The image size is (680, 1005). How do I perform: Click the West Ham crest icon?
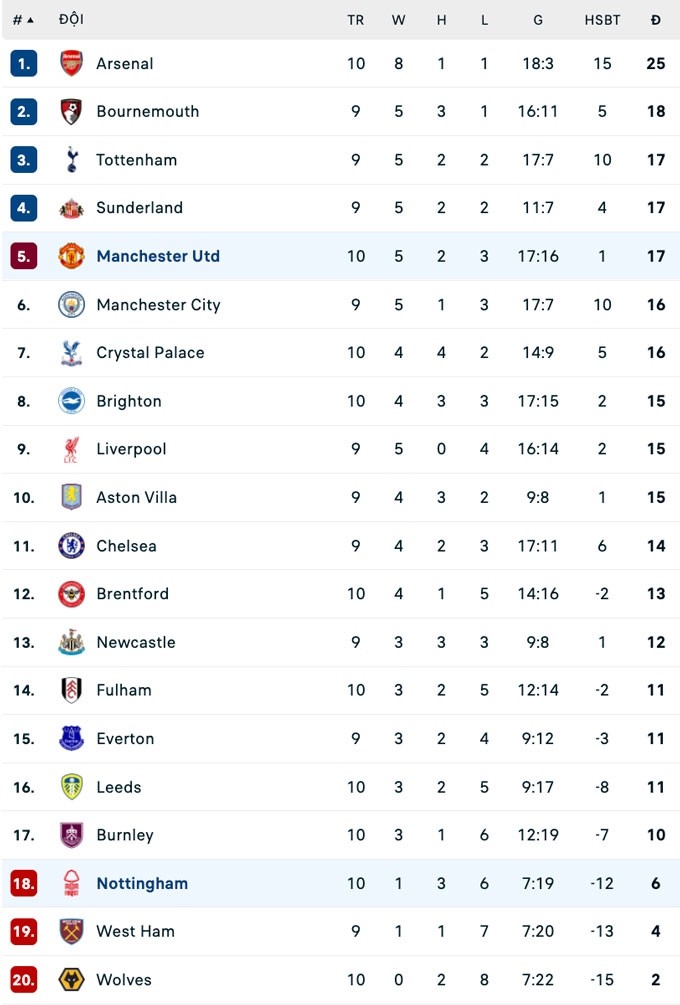coord(72,931)
